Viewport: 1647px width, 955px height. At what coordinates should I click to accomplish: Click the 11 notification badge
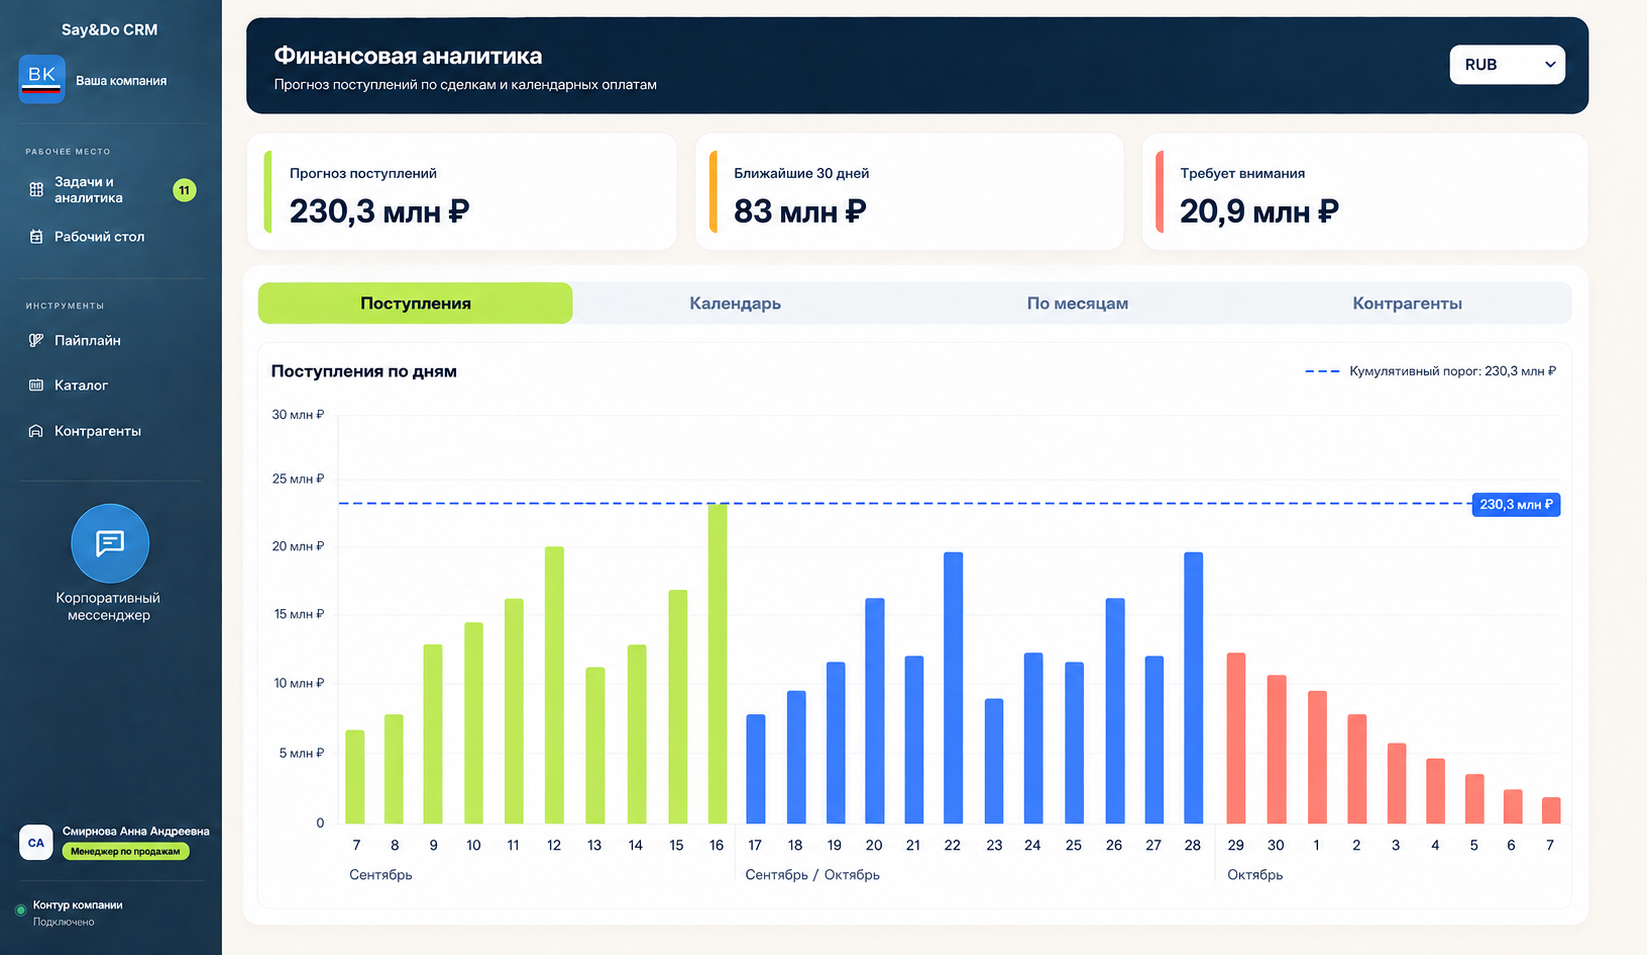184,190
